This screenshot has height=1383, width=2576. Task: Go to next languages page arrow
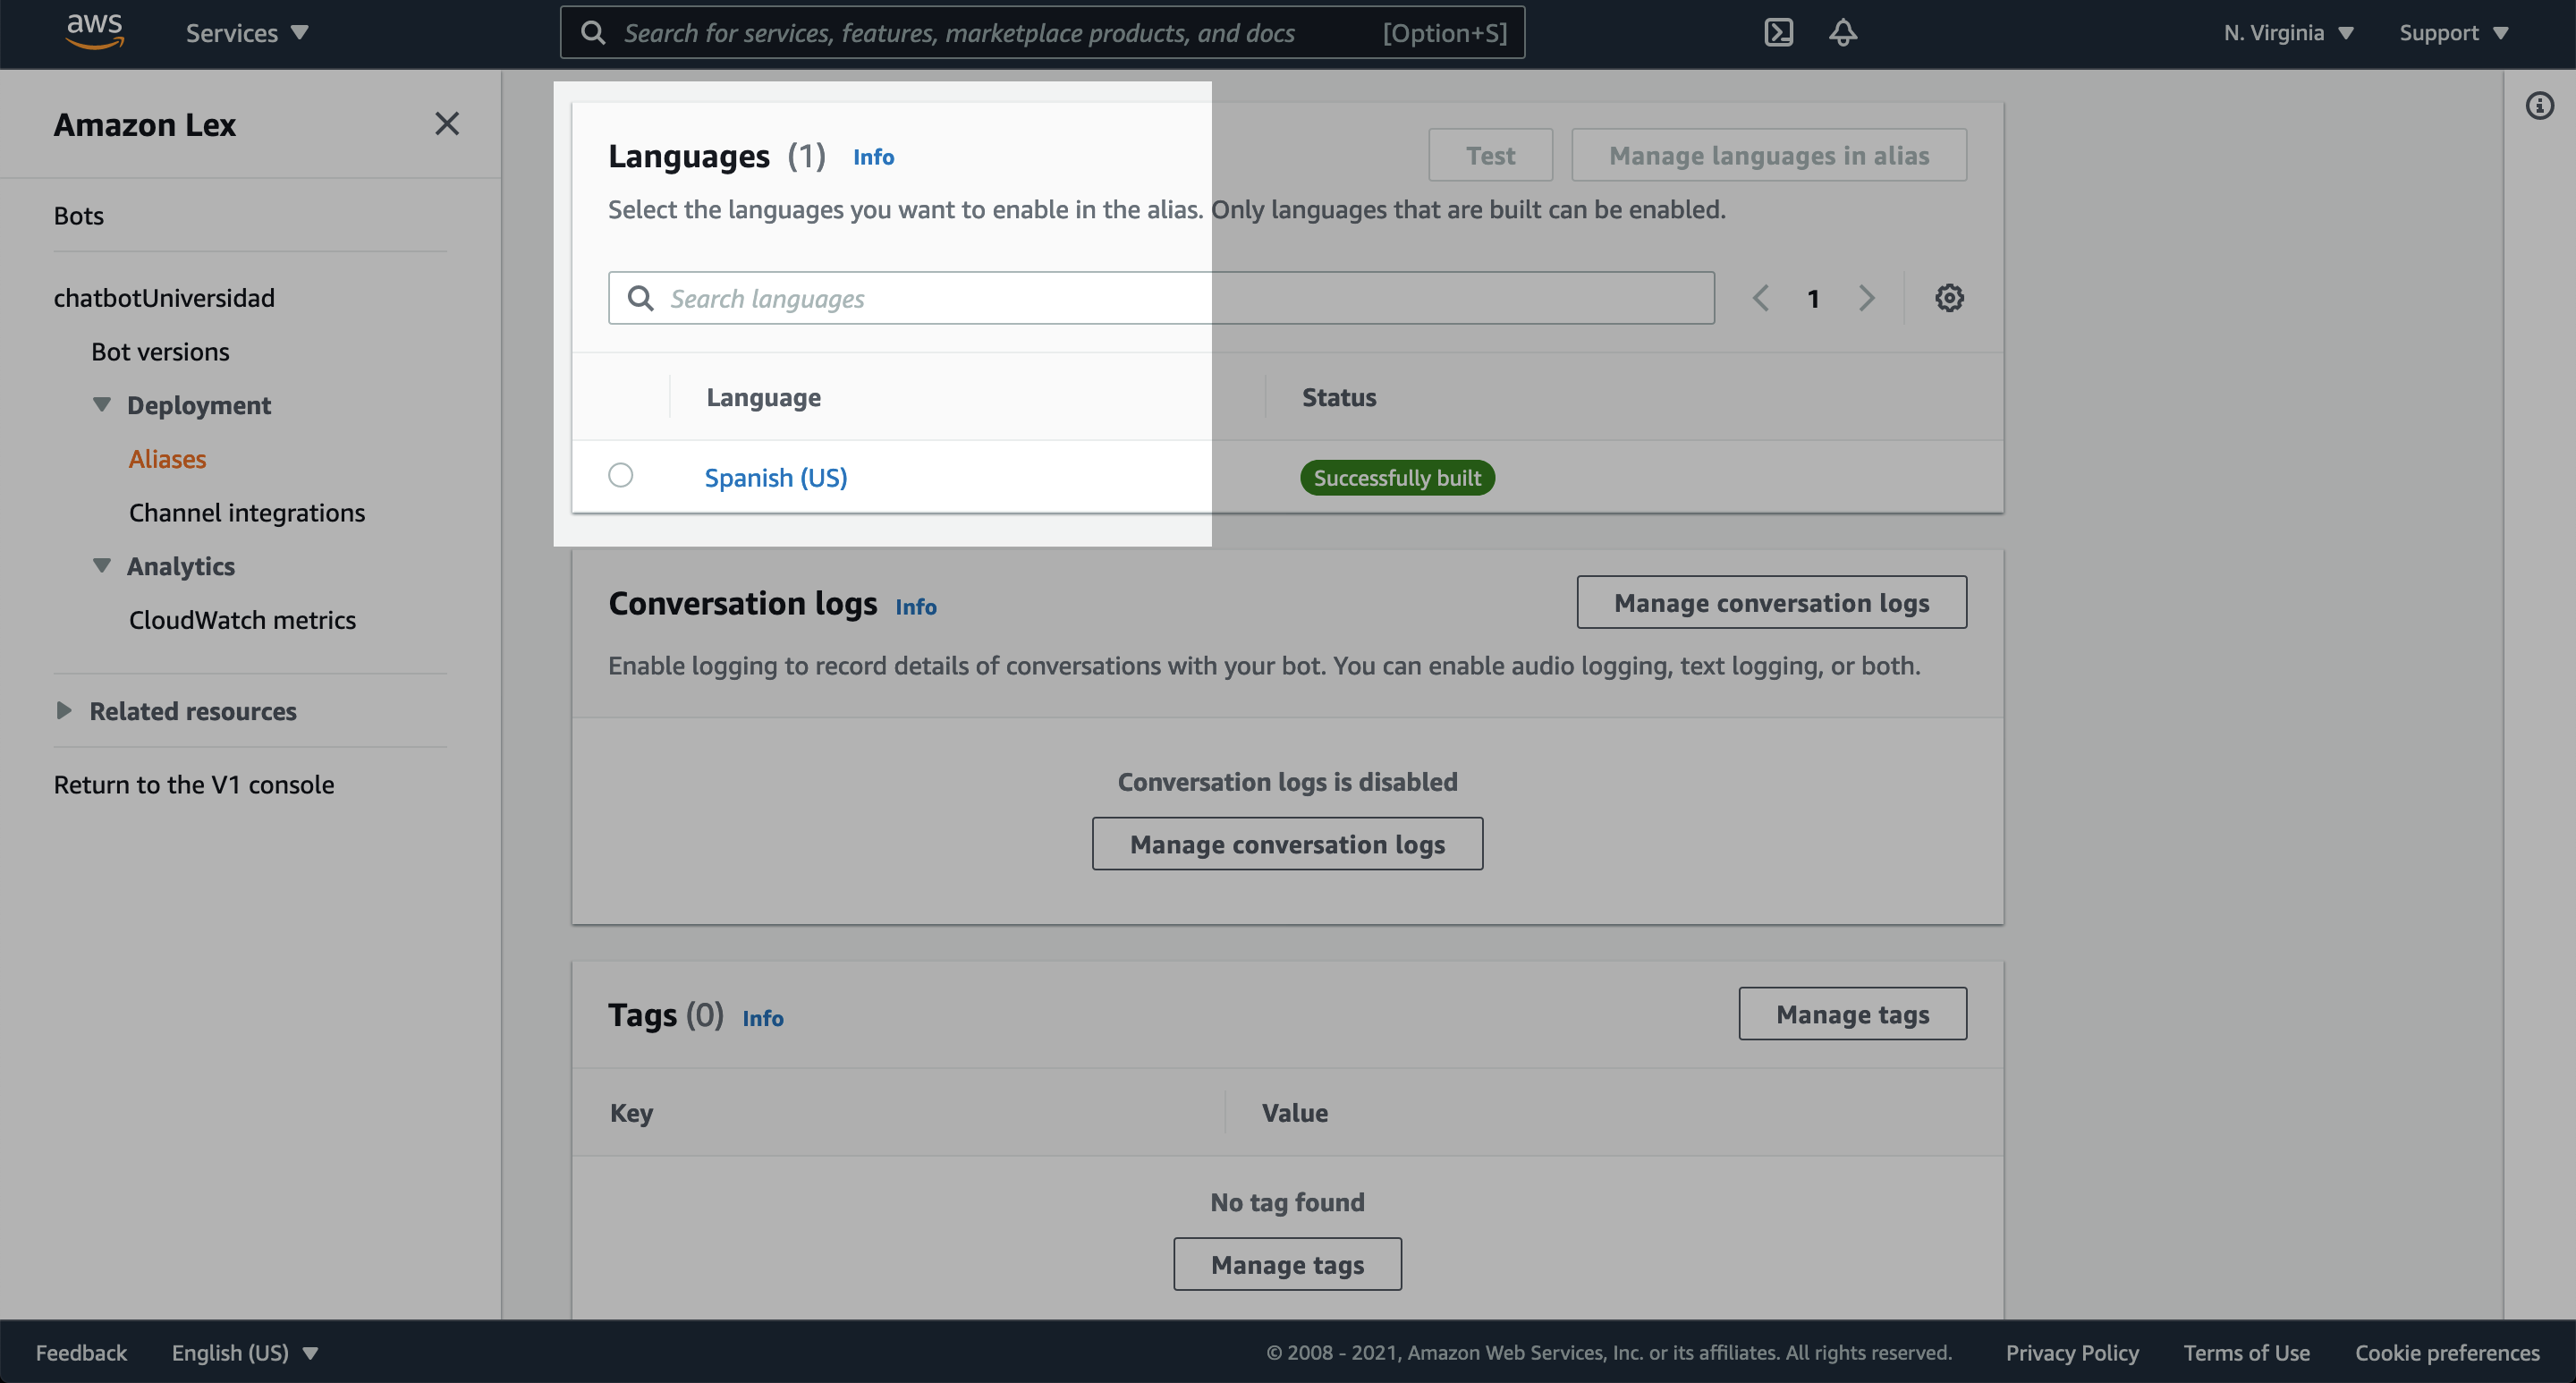tap(1866, 298)
